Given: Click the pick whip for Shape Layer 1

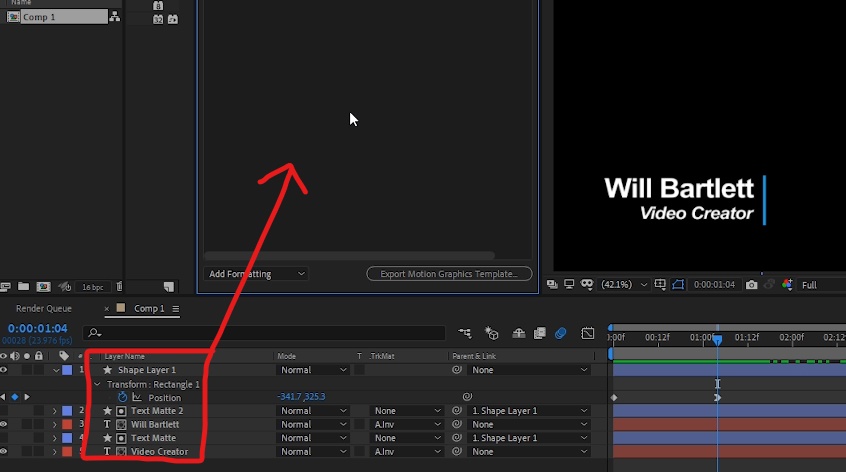Looking at the screenshot, I should coord(456,370).
